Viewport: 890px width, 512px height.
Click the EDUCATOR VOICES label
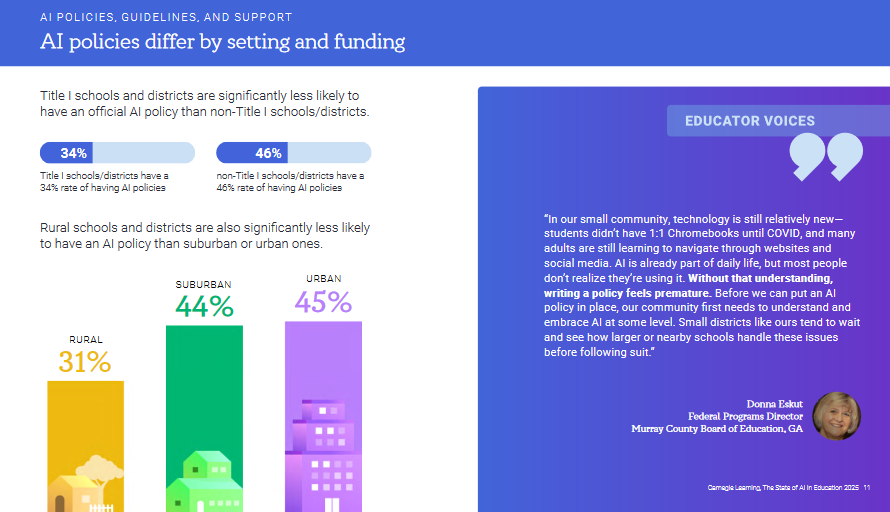click(x=750, y=121)
